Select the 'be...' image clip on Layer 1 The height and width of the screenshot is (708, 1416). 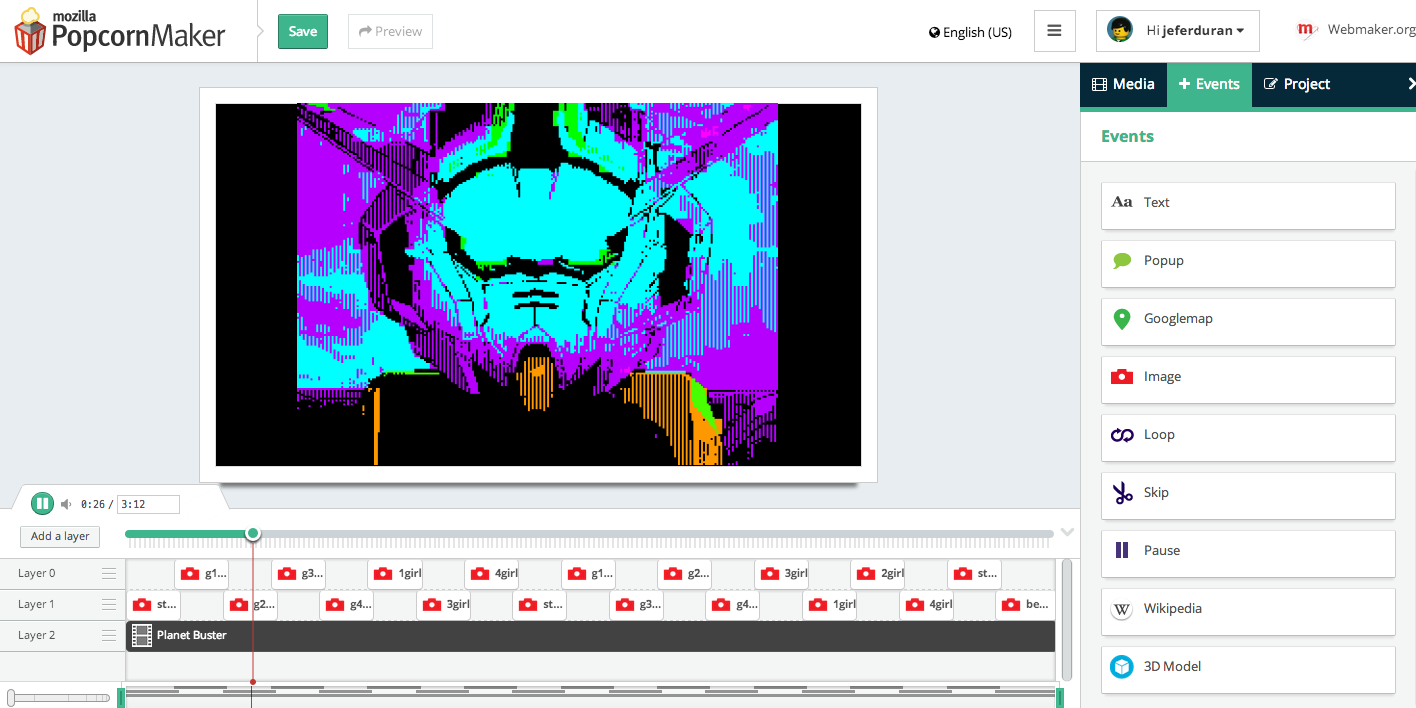click(1024, 605)
